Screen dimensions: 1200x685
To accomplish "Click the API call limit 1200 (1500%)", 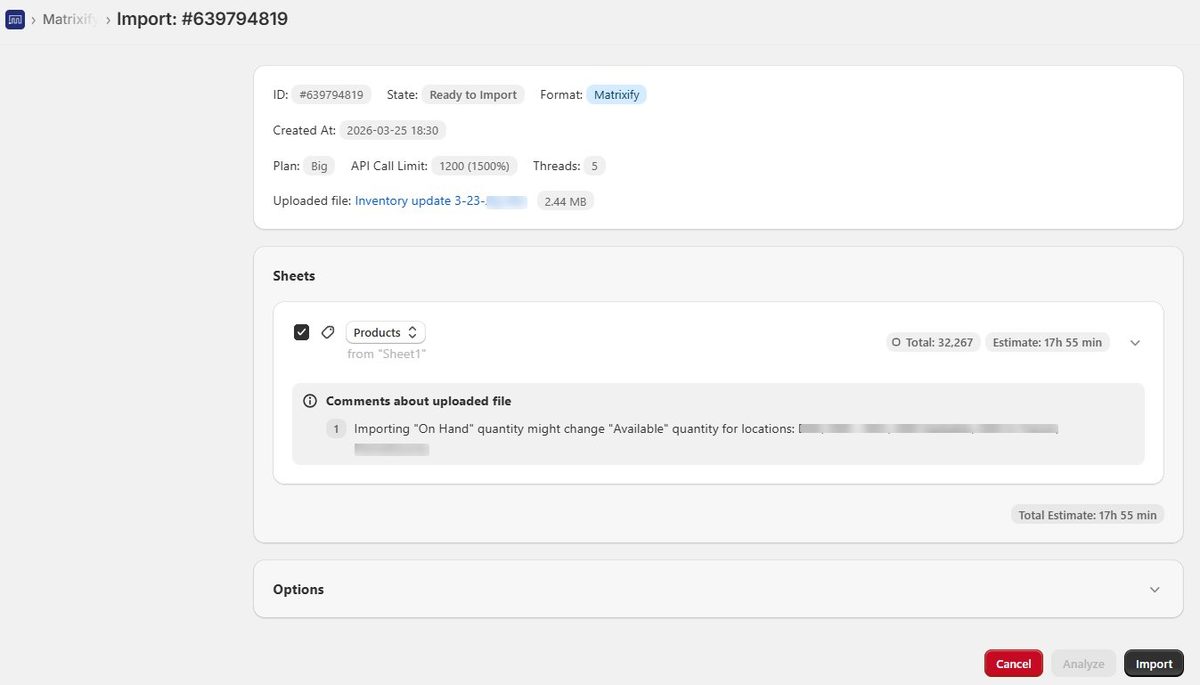I will click(x=474, y=166).
